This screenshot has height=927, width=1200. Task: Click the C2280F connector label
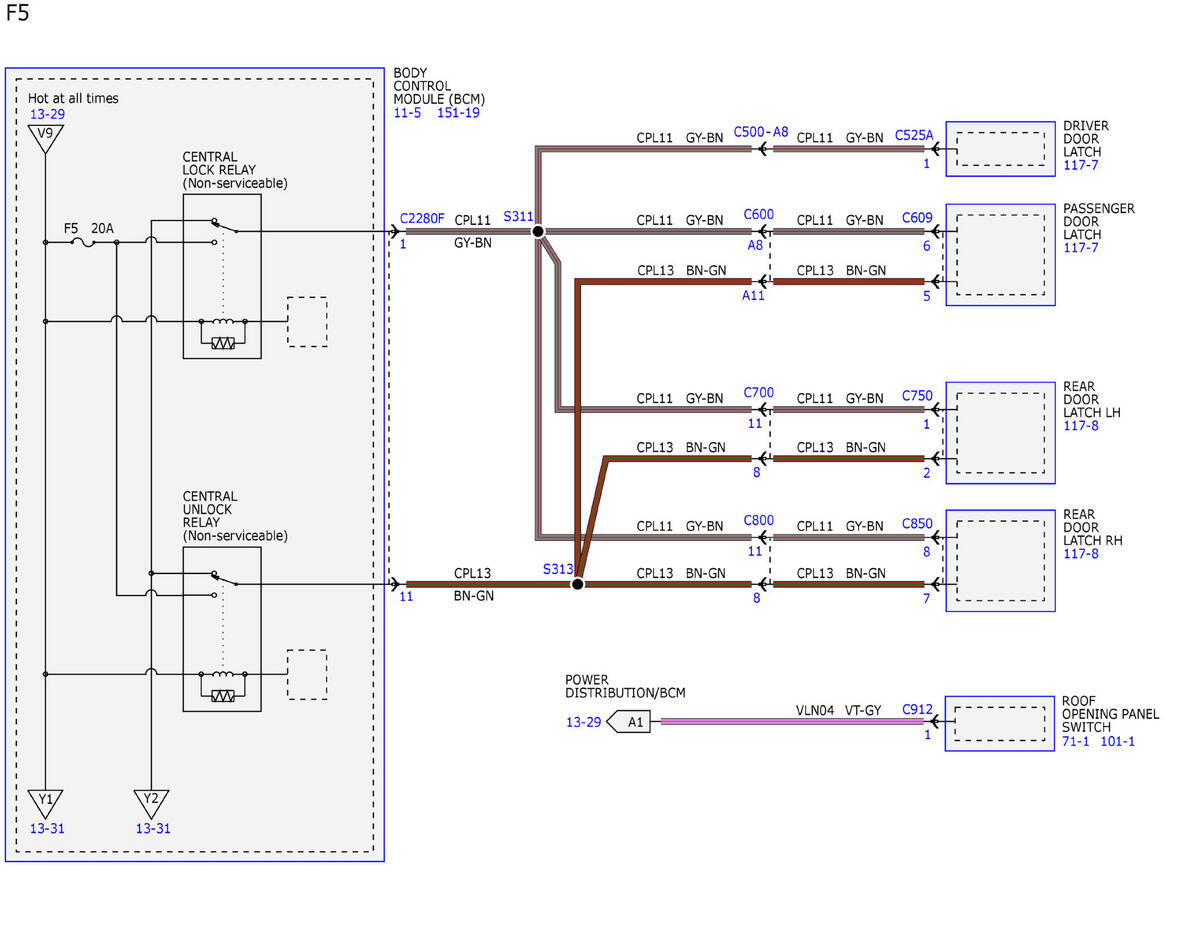click(x=422, y=218)
